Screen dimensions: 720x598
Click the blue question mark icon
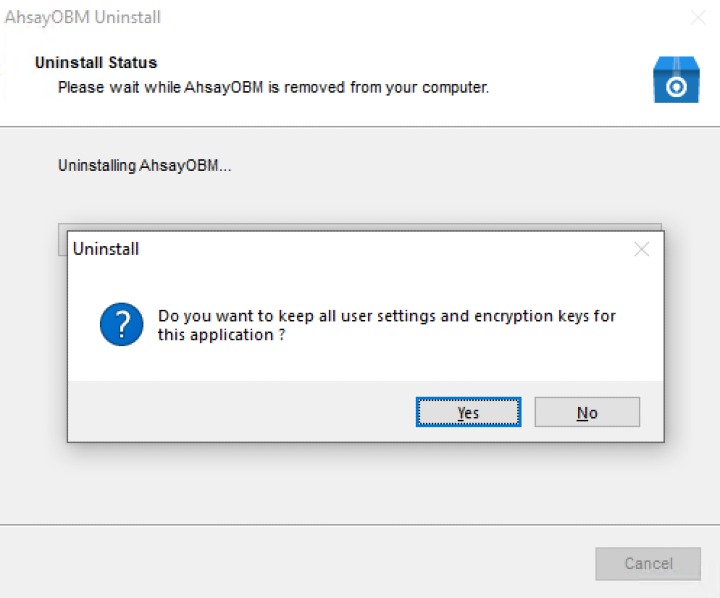(x=122, y=326)
